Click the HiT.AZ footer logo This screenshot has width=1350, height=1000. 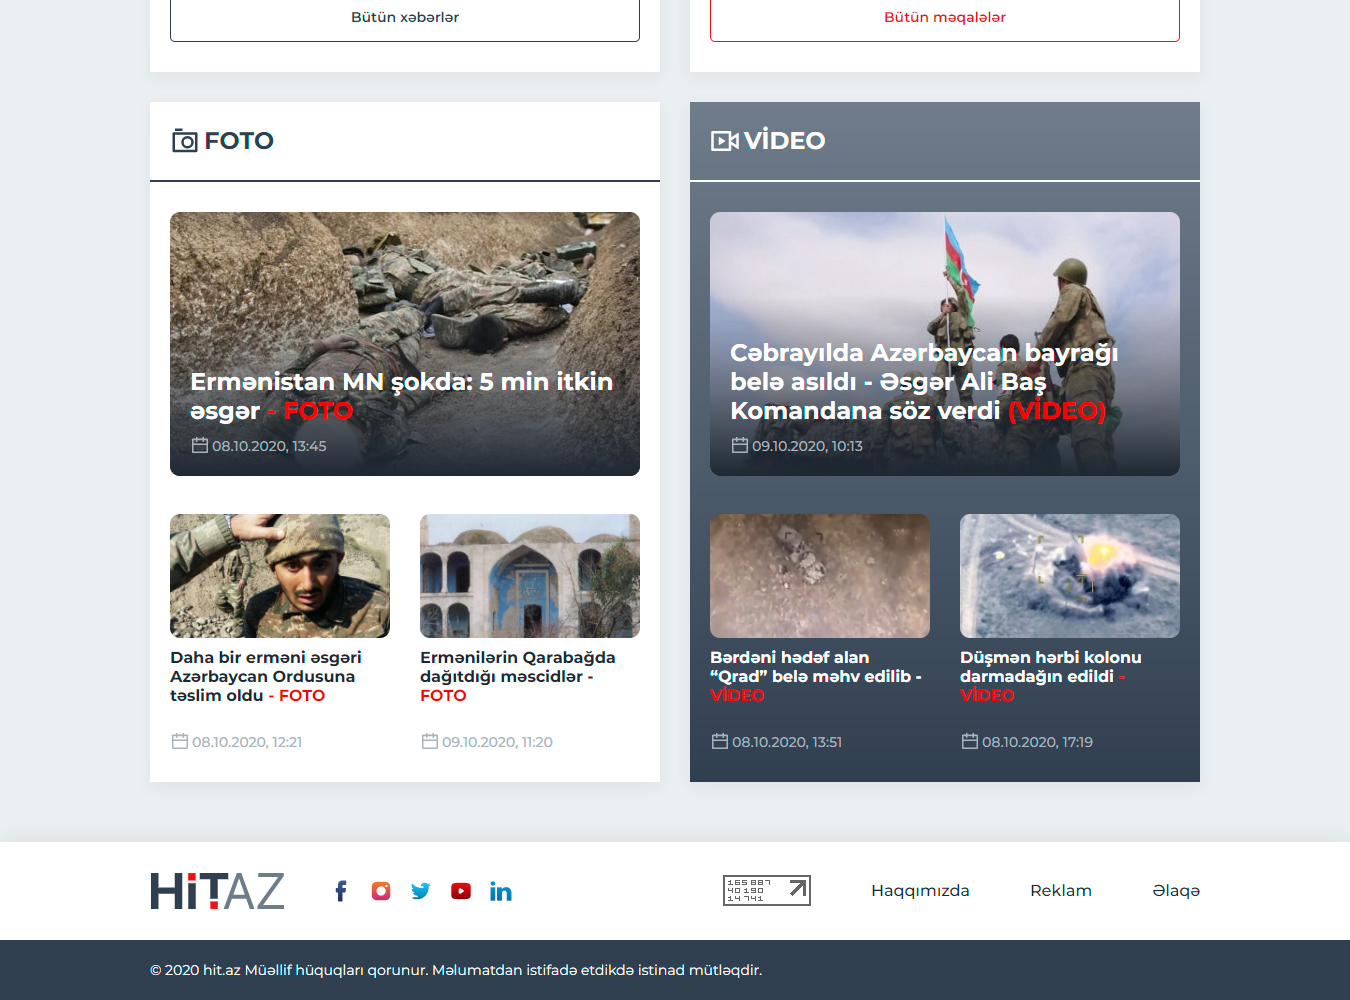point(217,891)
